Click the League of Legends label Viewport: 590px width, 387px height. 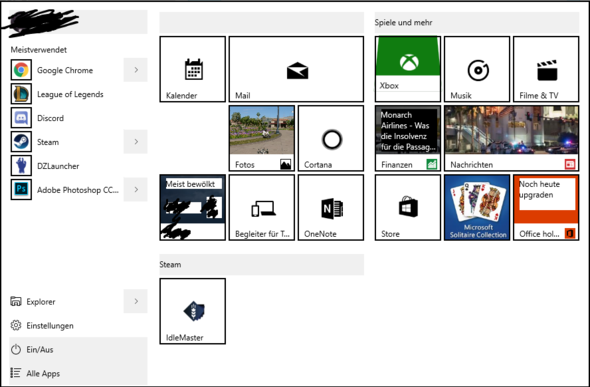[70, 94]
